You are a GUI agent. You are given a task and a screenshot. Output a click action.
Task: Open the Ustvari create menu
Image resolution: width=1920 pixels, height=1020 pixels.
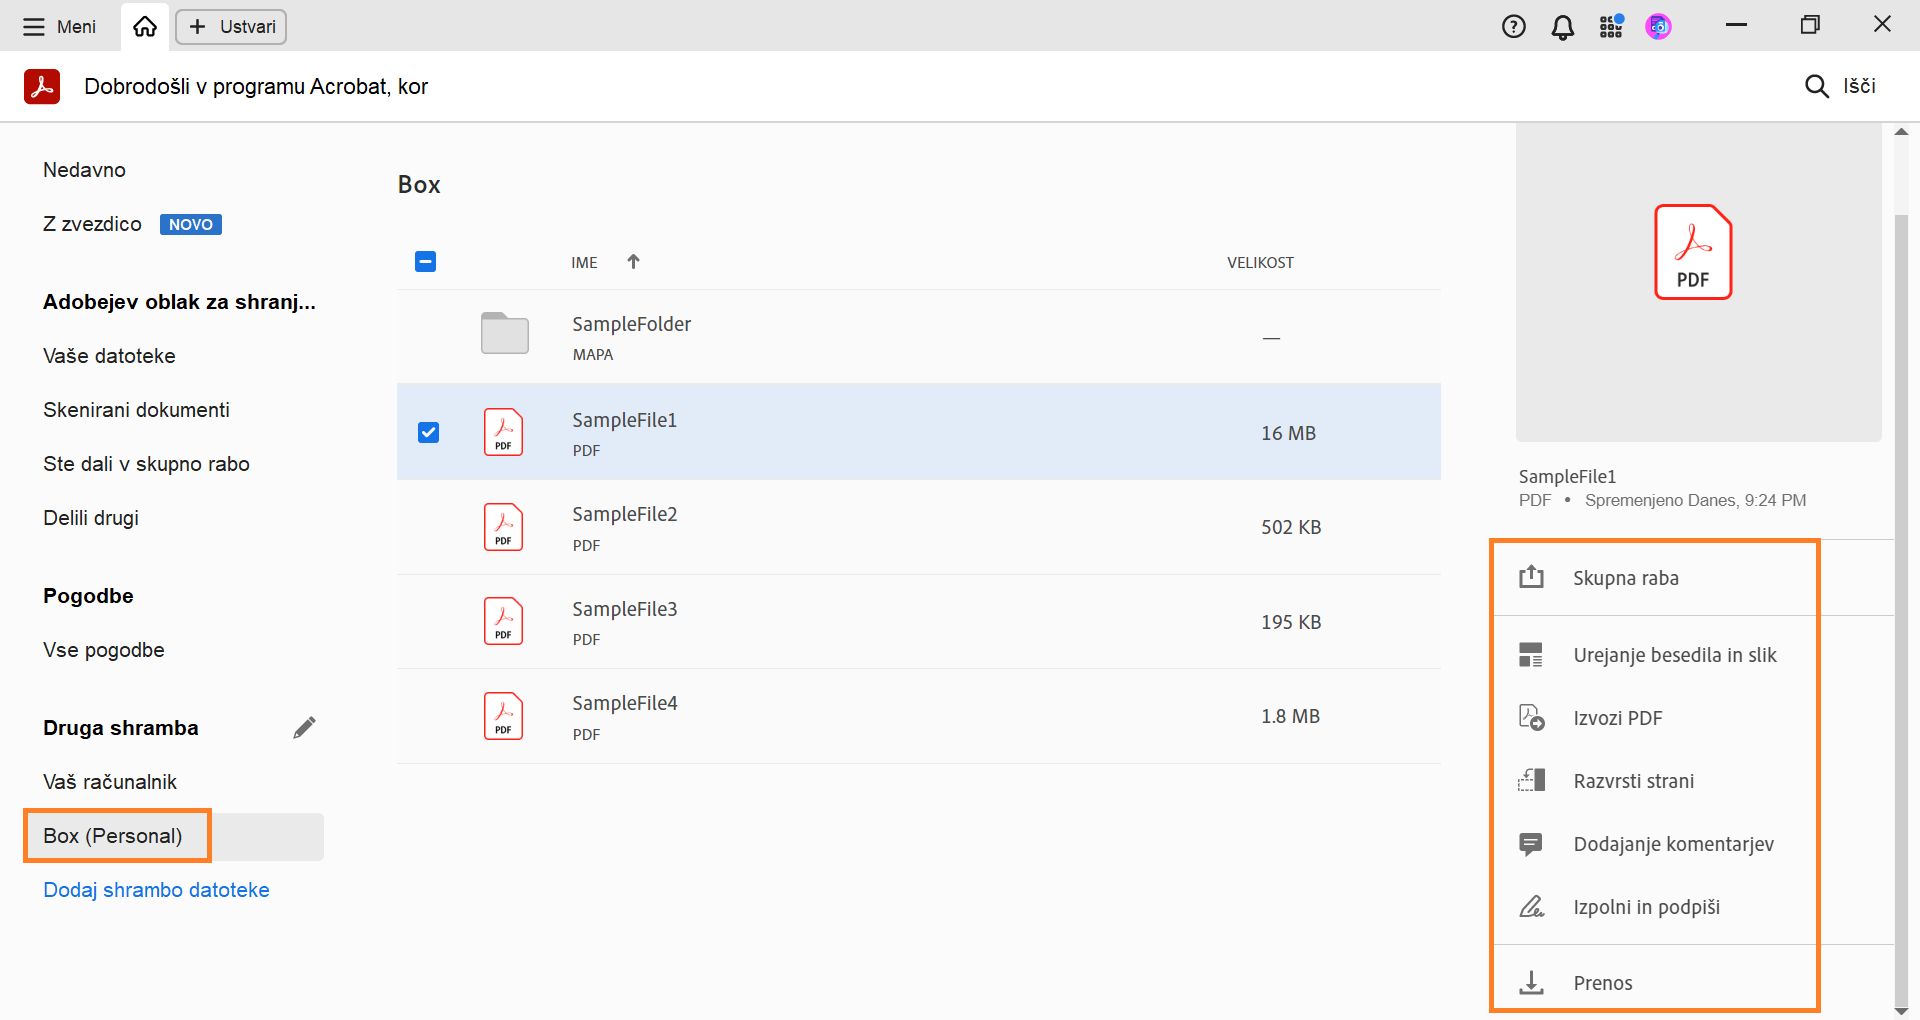pyautogui.click(x=231, y=27)
